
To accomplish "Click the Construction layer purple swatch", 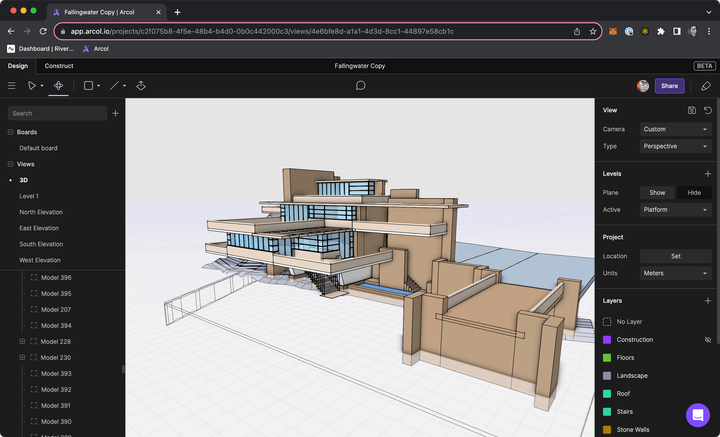I will coord(607,340).
